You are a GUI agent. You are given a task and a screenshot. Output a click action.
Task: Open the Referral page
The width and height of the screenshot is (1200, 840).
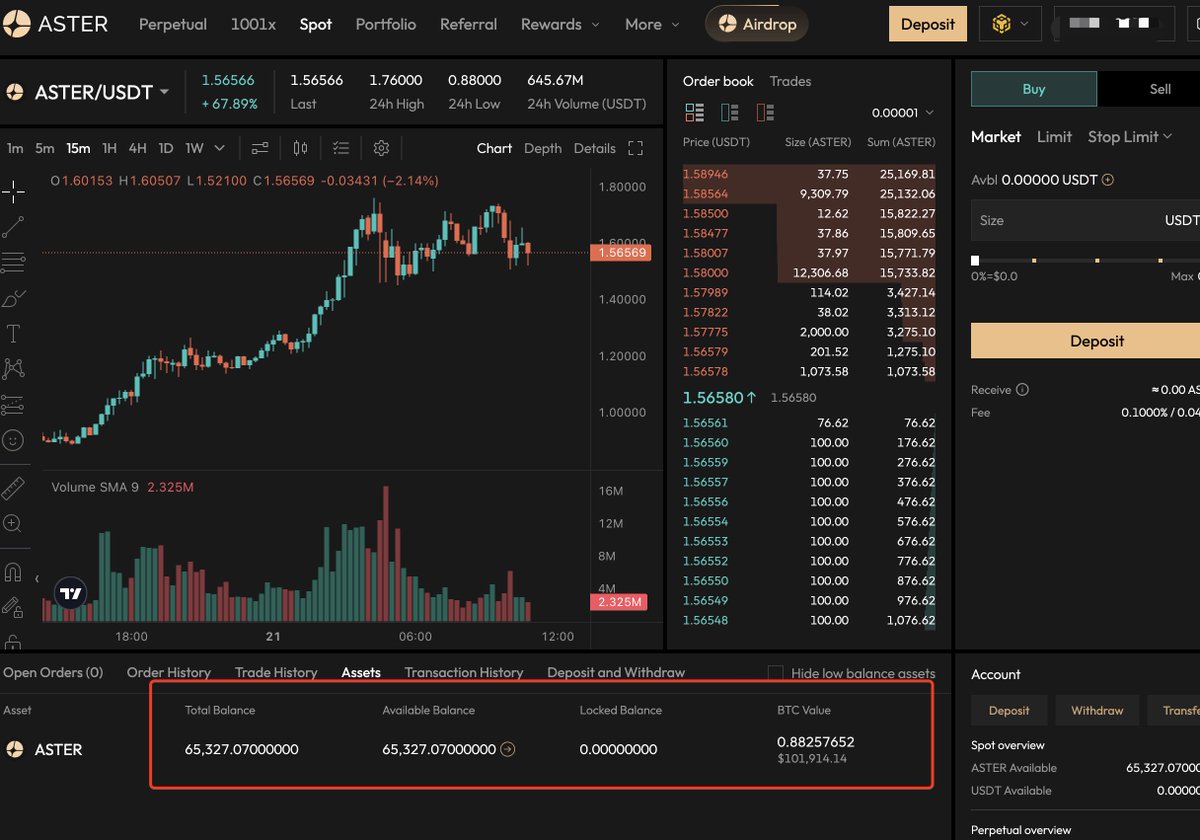[468, 24]
